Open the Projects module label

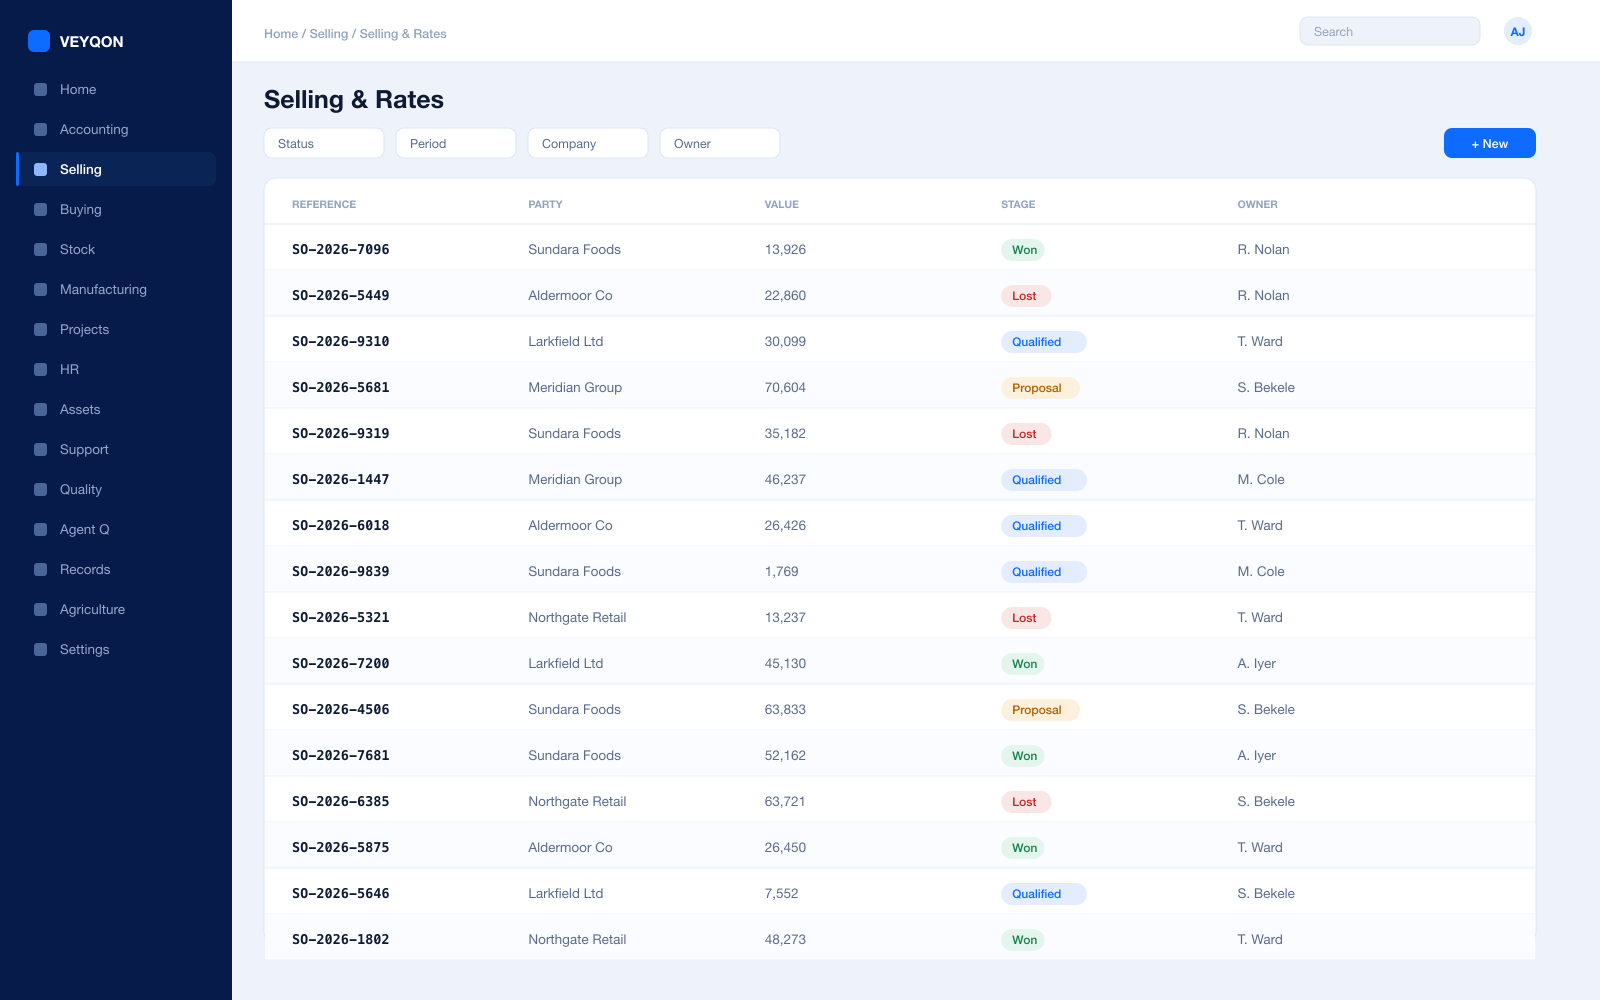pyautogui.click(x=84, y=329)
